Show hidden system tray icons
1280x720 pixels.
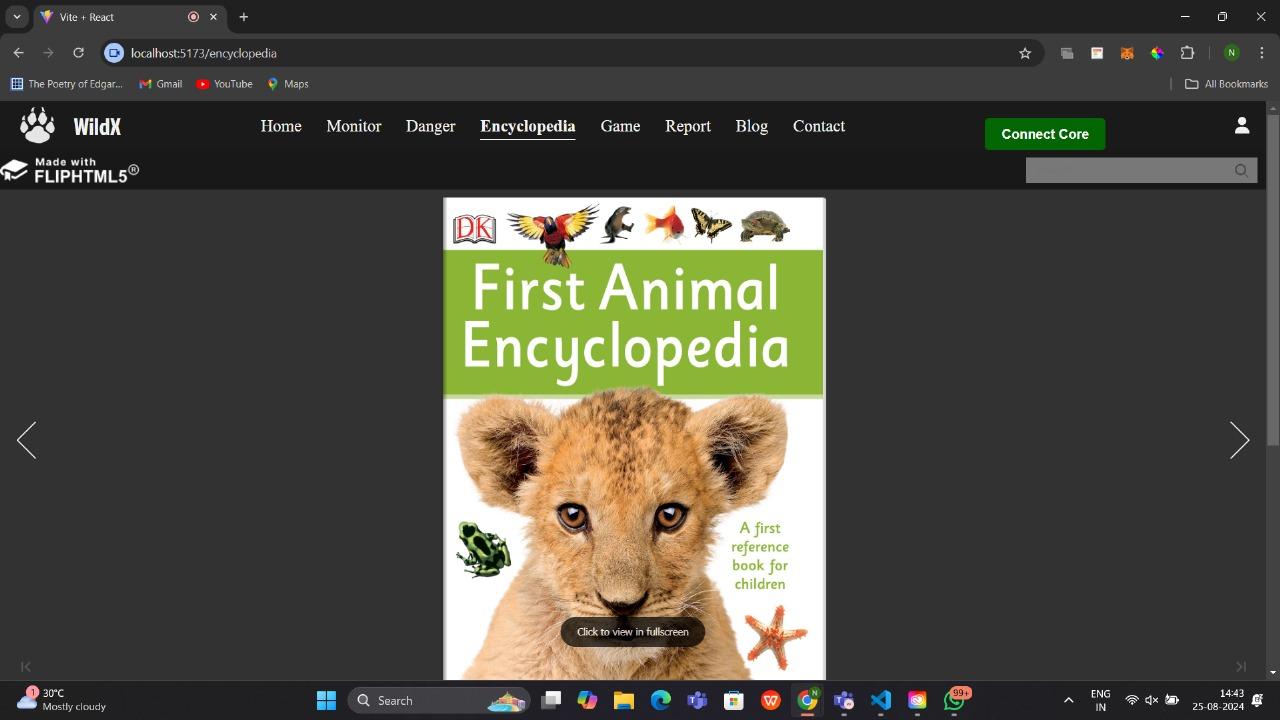[1068, 701]
